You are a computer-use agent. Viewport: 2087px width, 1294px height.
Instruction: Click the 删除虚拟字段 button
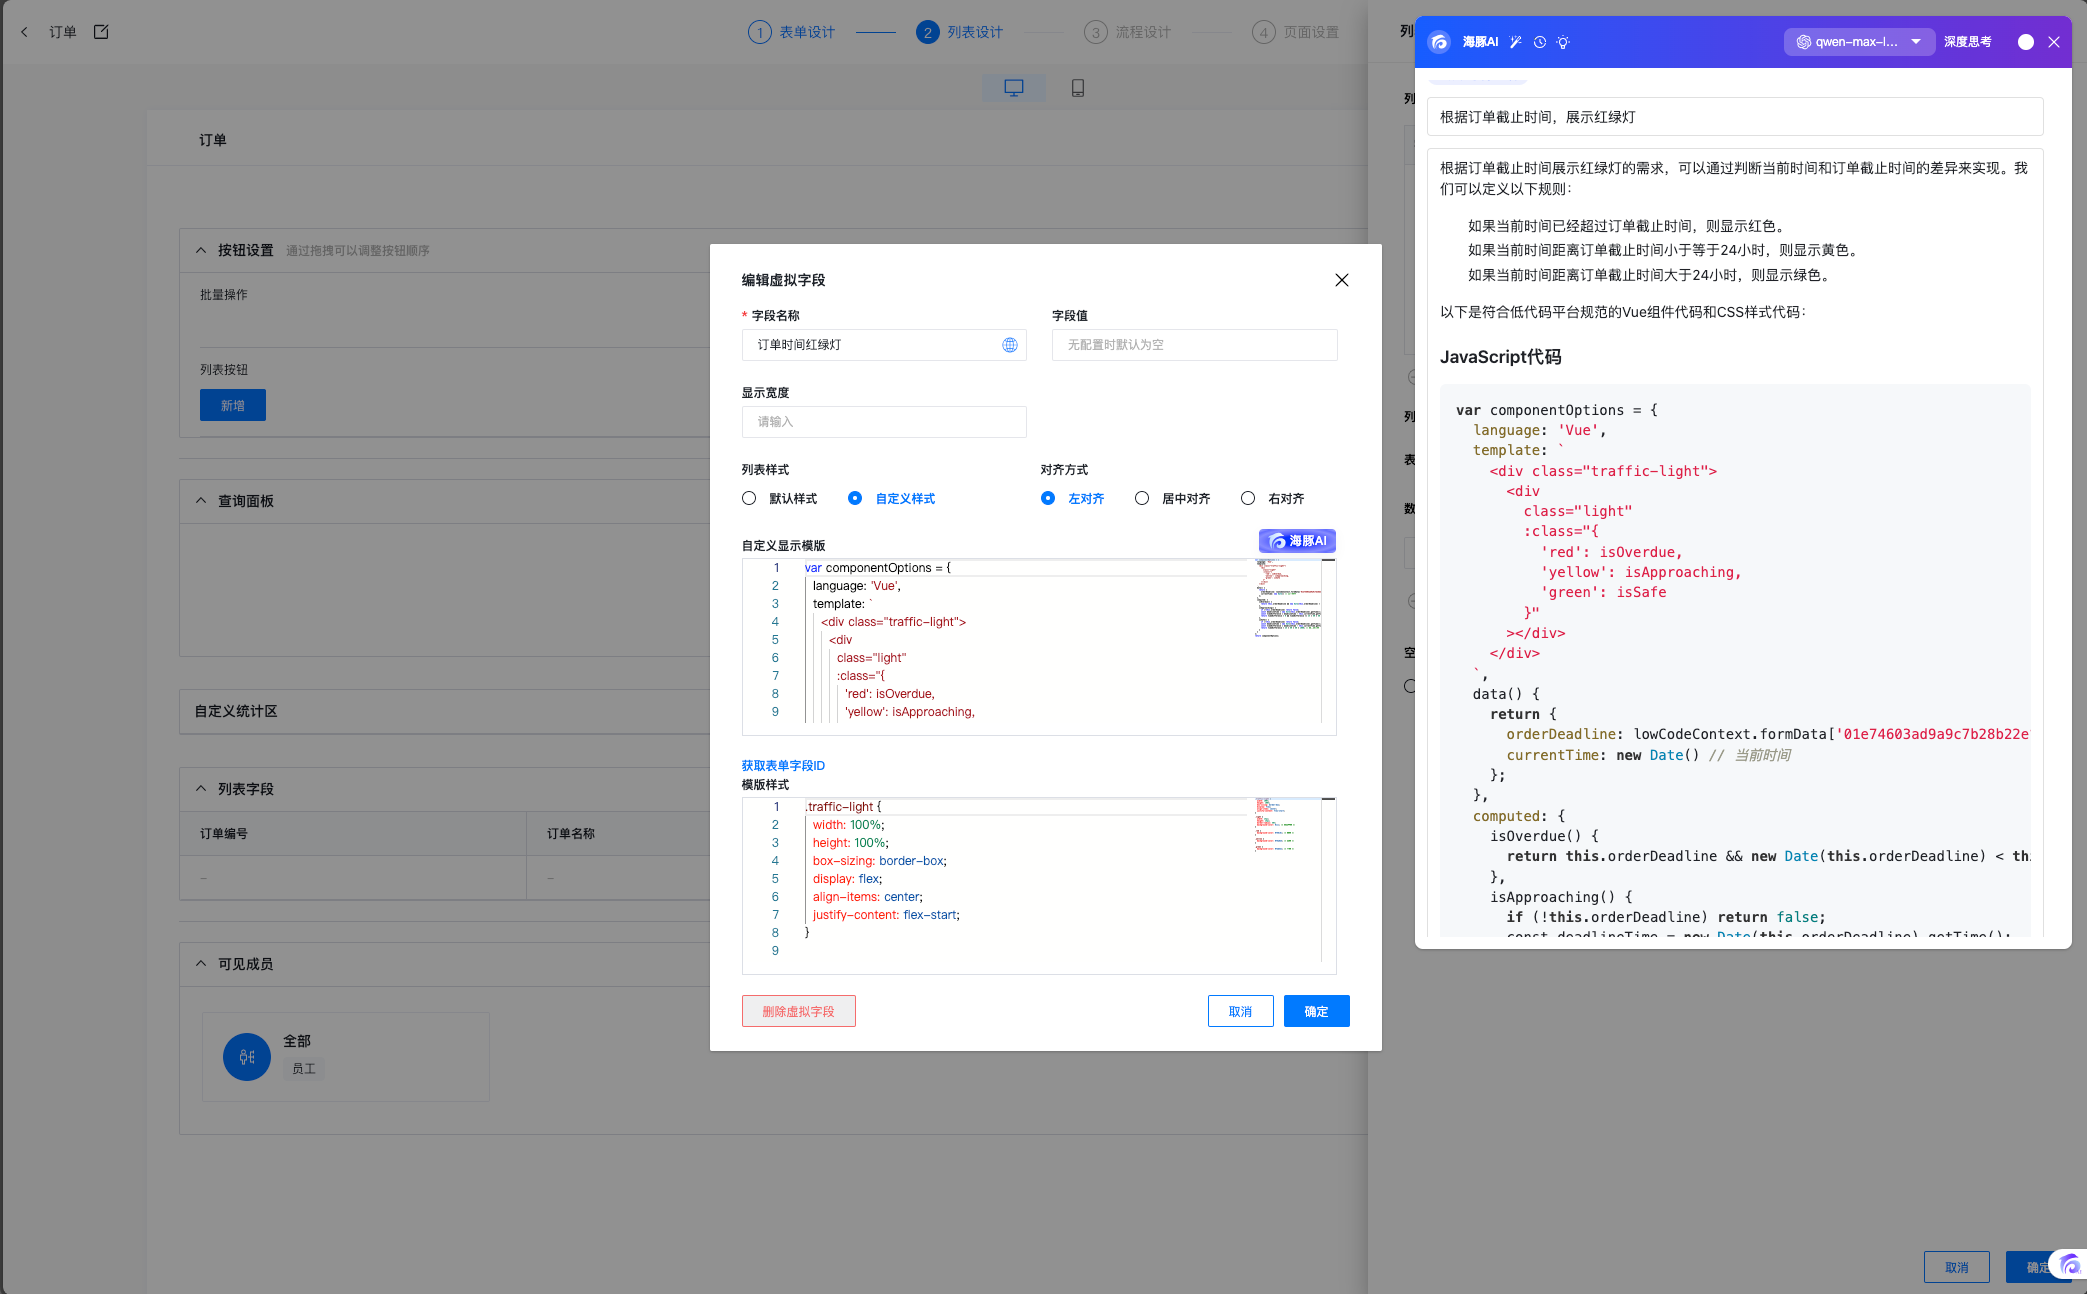click(798, 1011)
